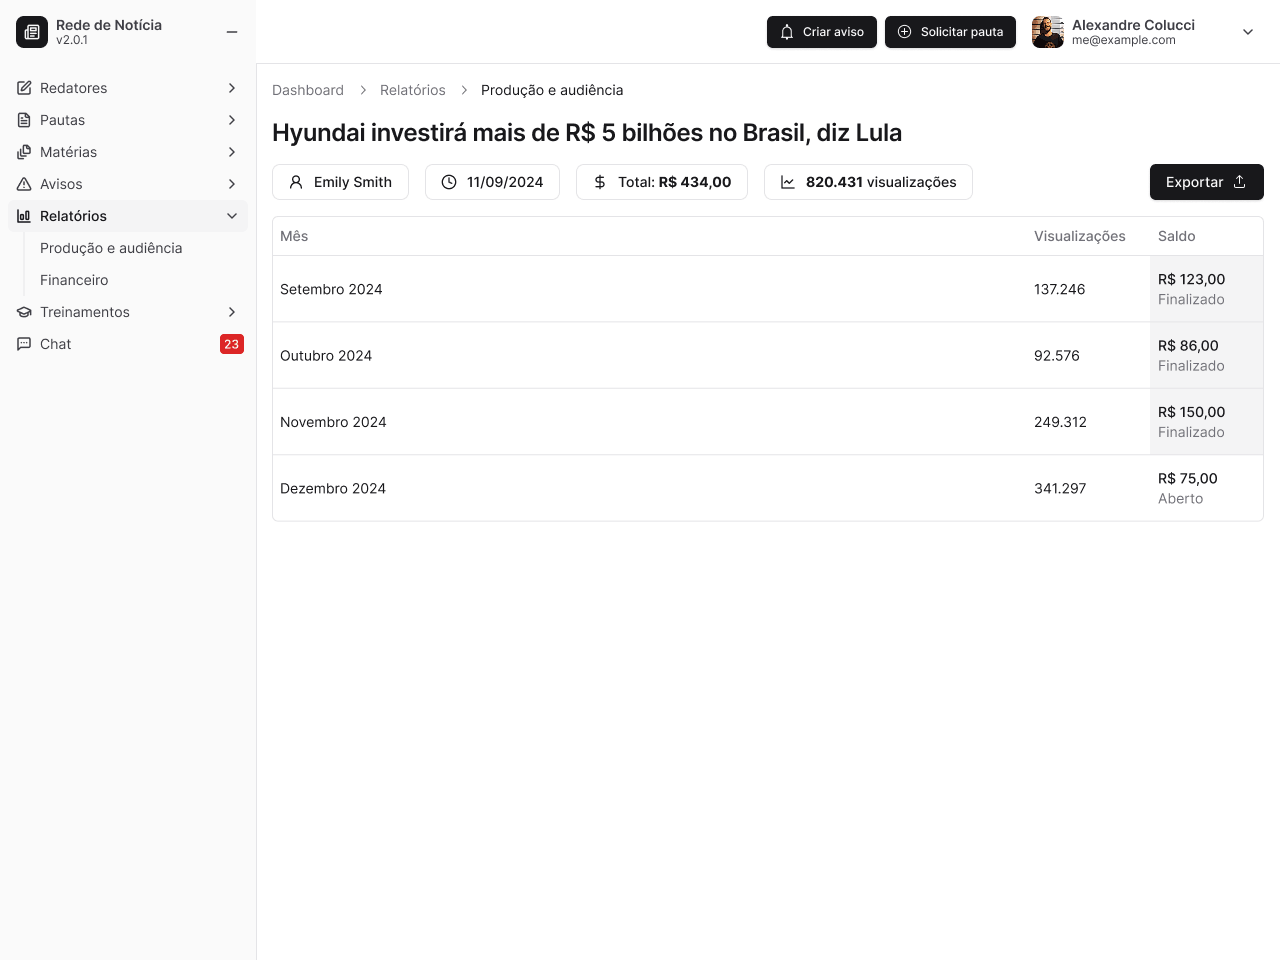Screen dimensions: 1280x960
Task: Expand the Treinamentos section
Action: pos(232,312)
